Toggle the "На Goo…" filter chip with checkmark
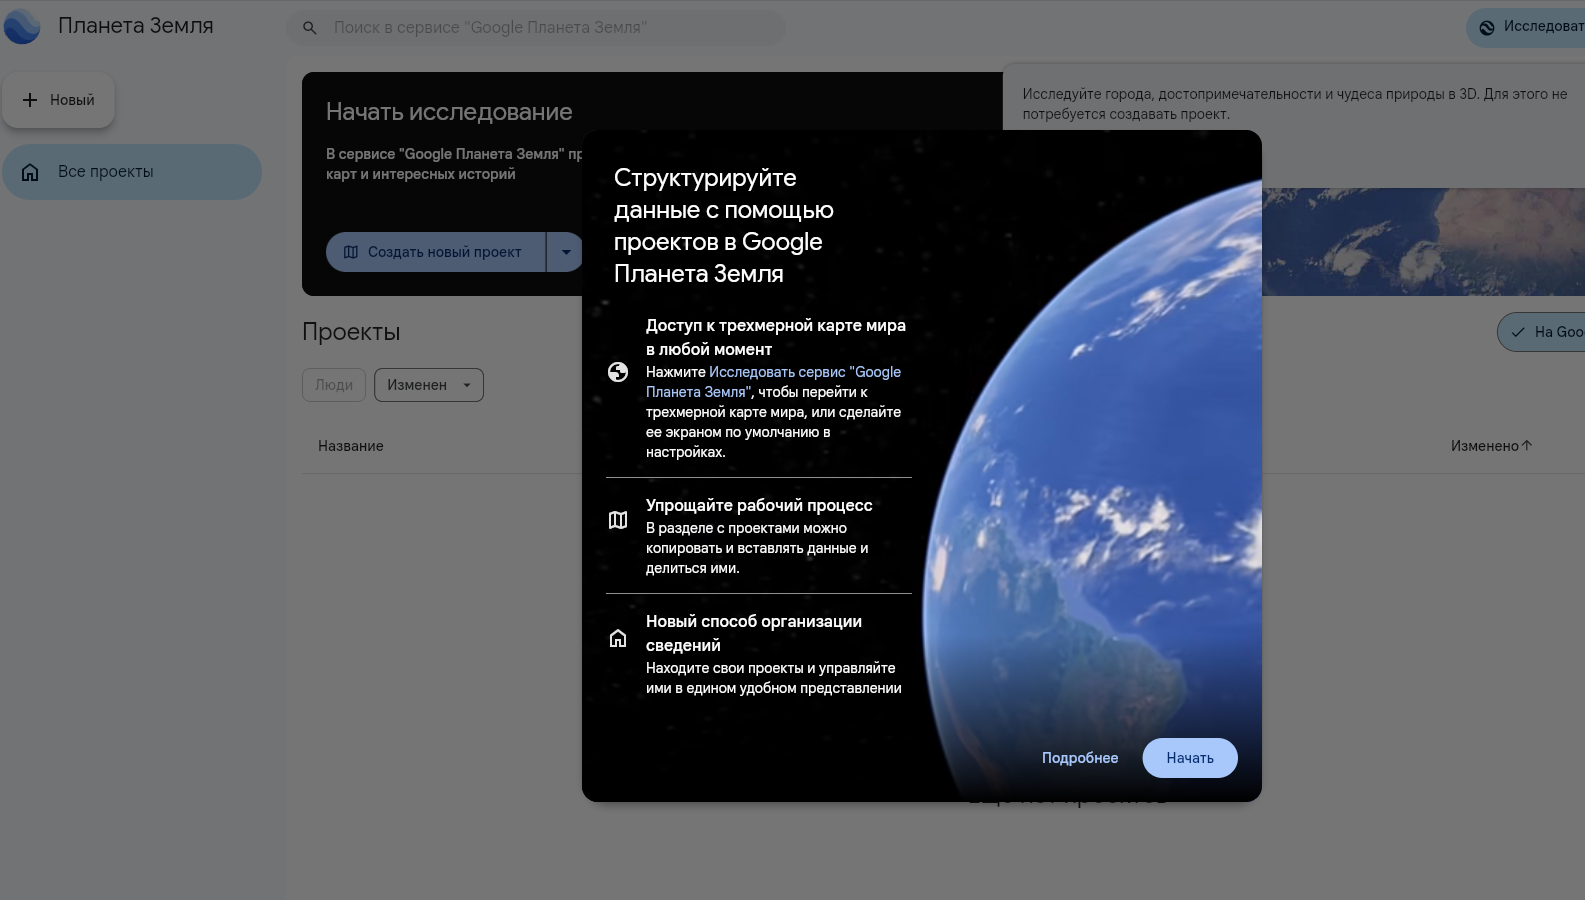The width and height of the screenshot is (1585, 900). click(1542, 332)
